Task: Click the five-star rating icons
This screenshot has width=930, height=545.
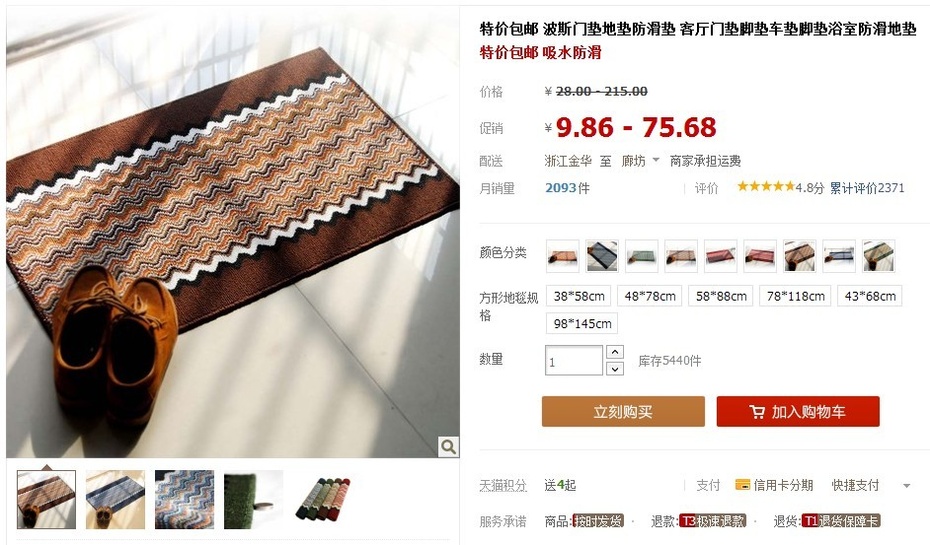Action: point(765,187)
